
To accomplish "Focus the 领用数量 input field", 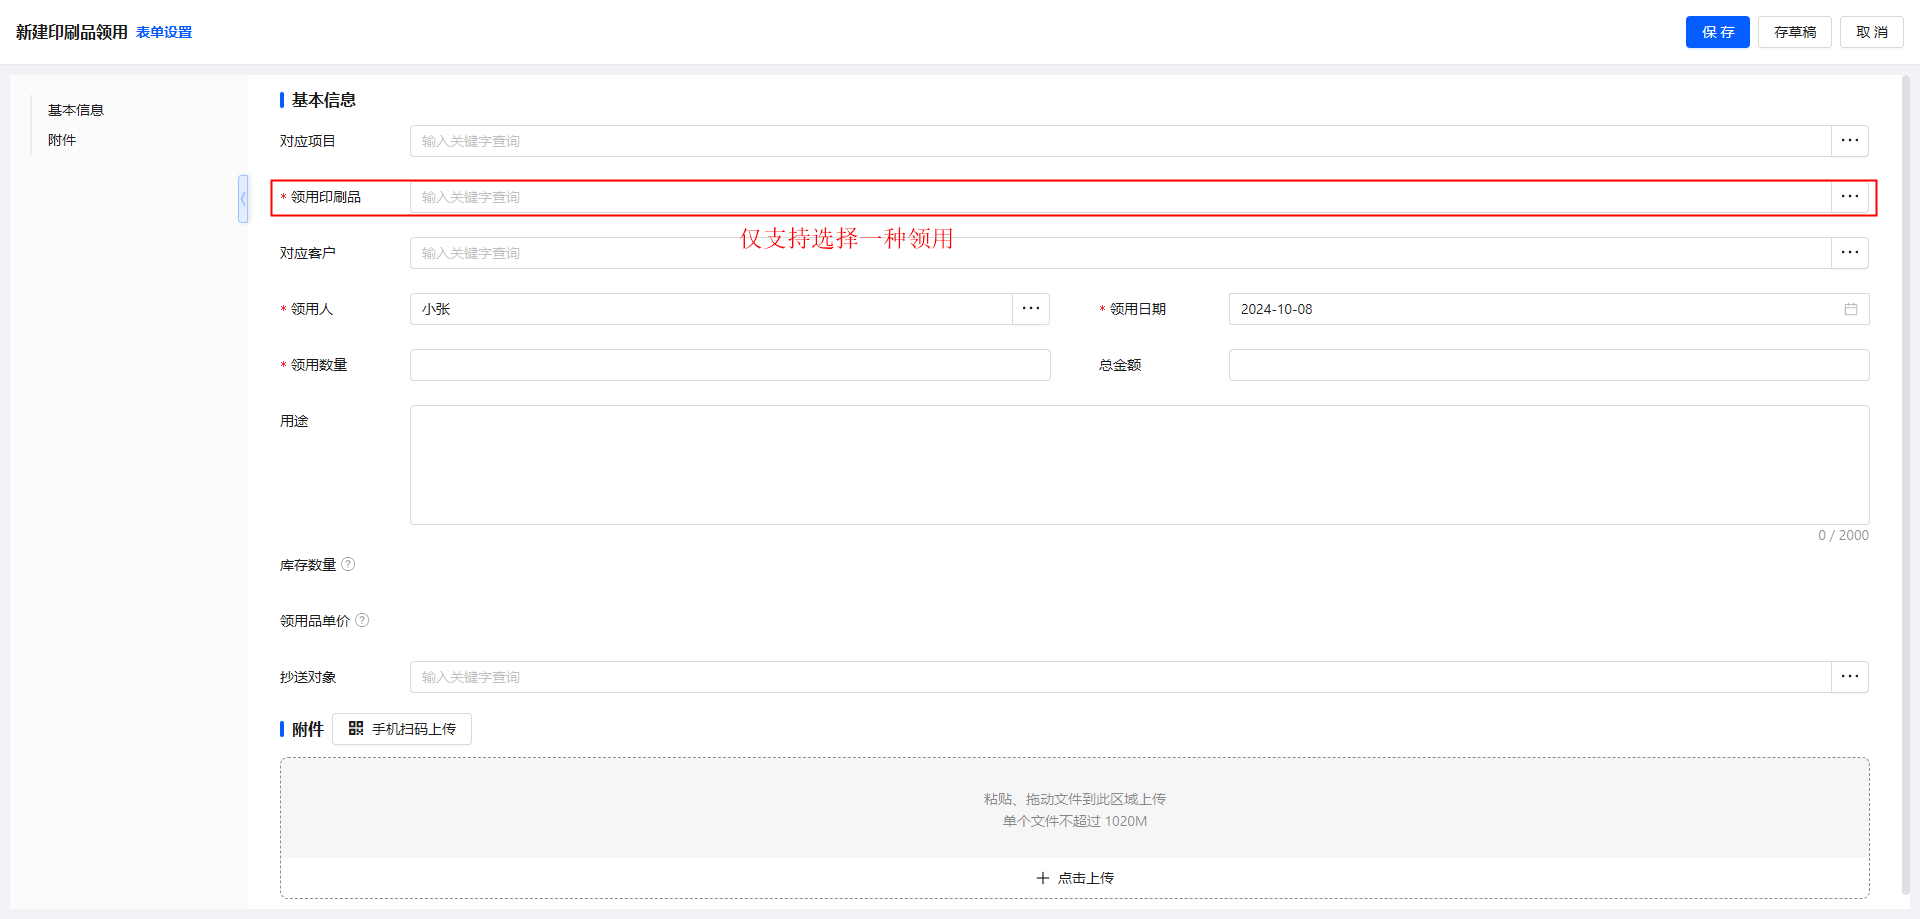I will 730,365.
